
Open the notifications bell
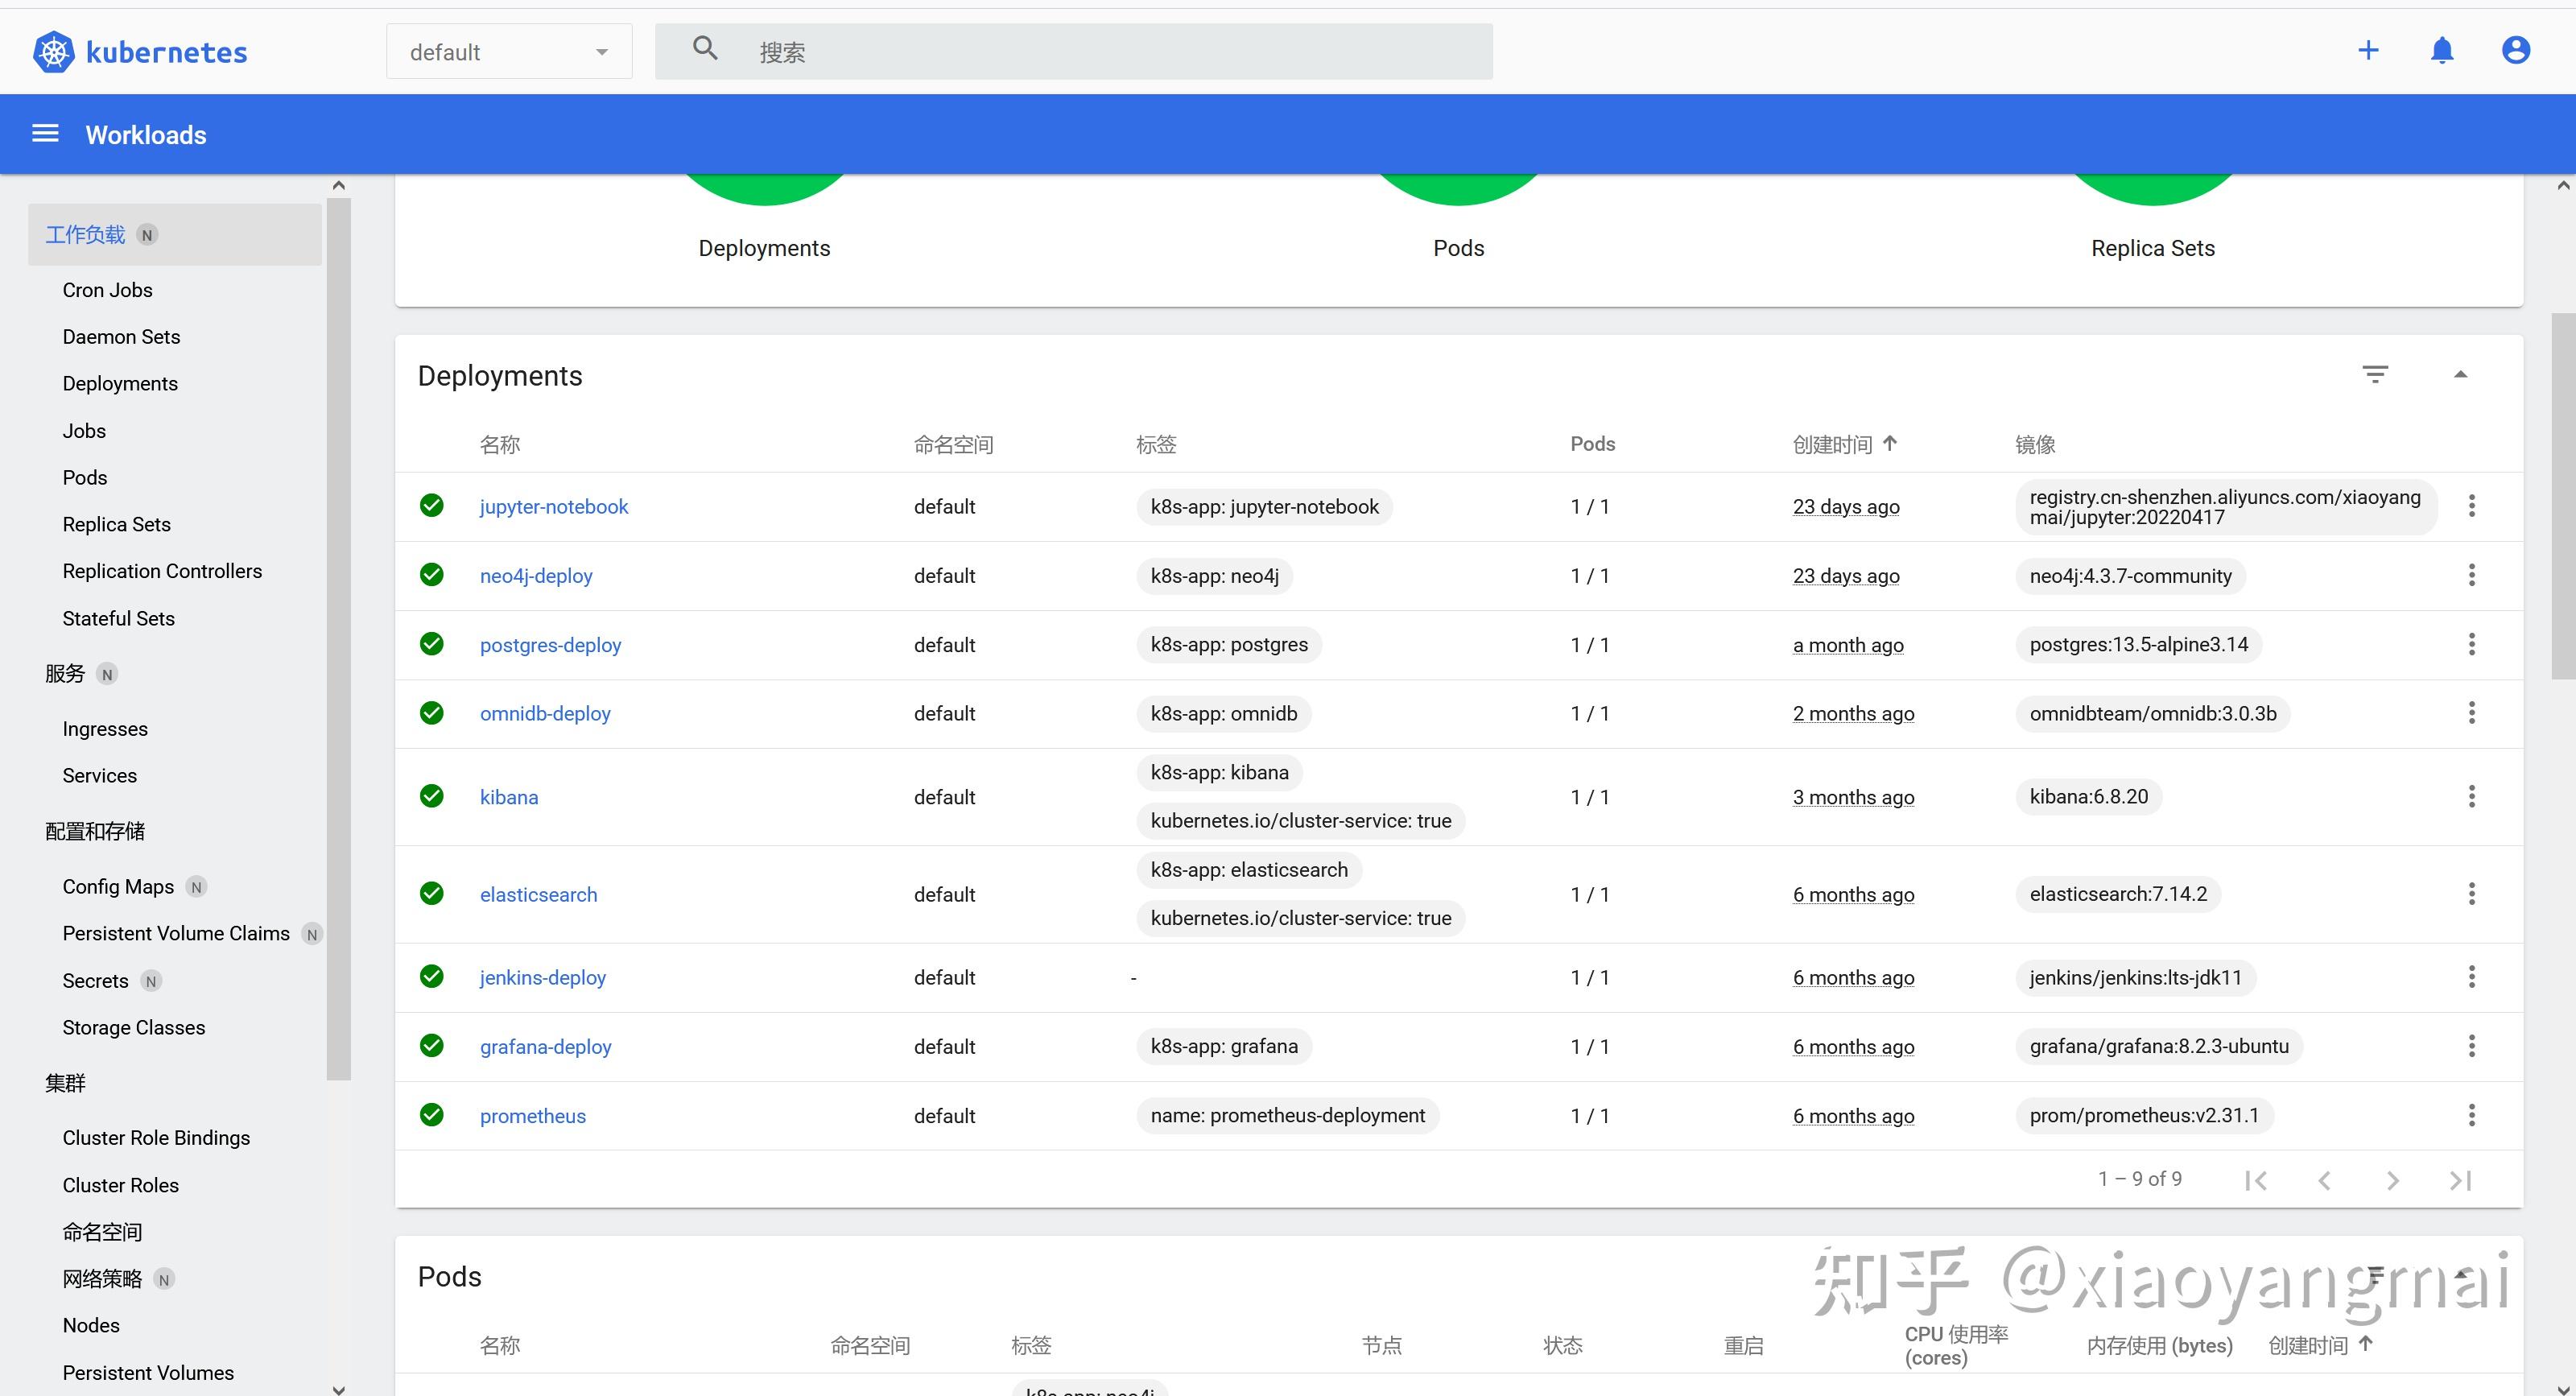pyautogui.click(x=2442, y=51)
